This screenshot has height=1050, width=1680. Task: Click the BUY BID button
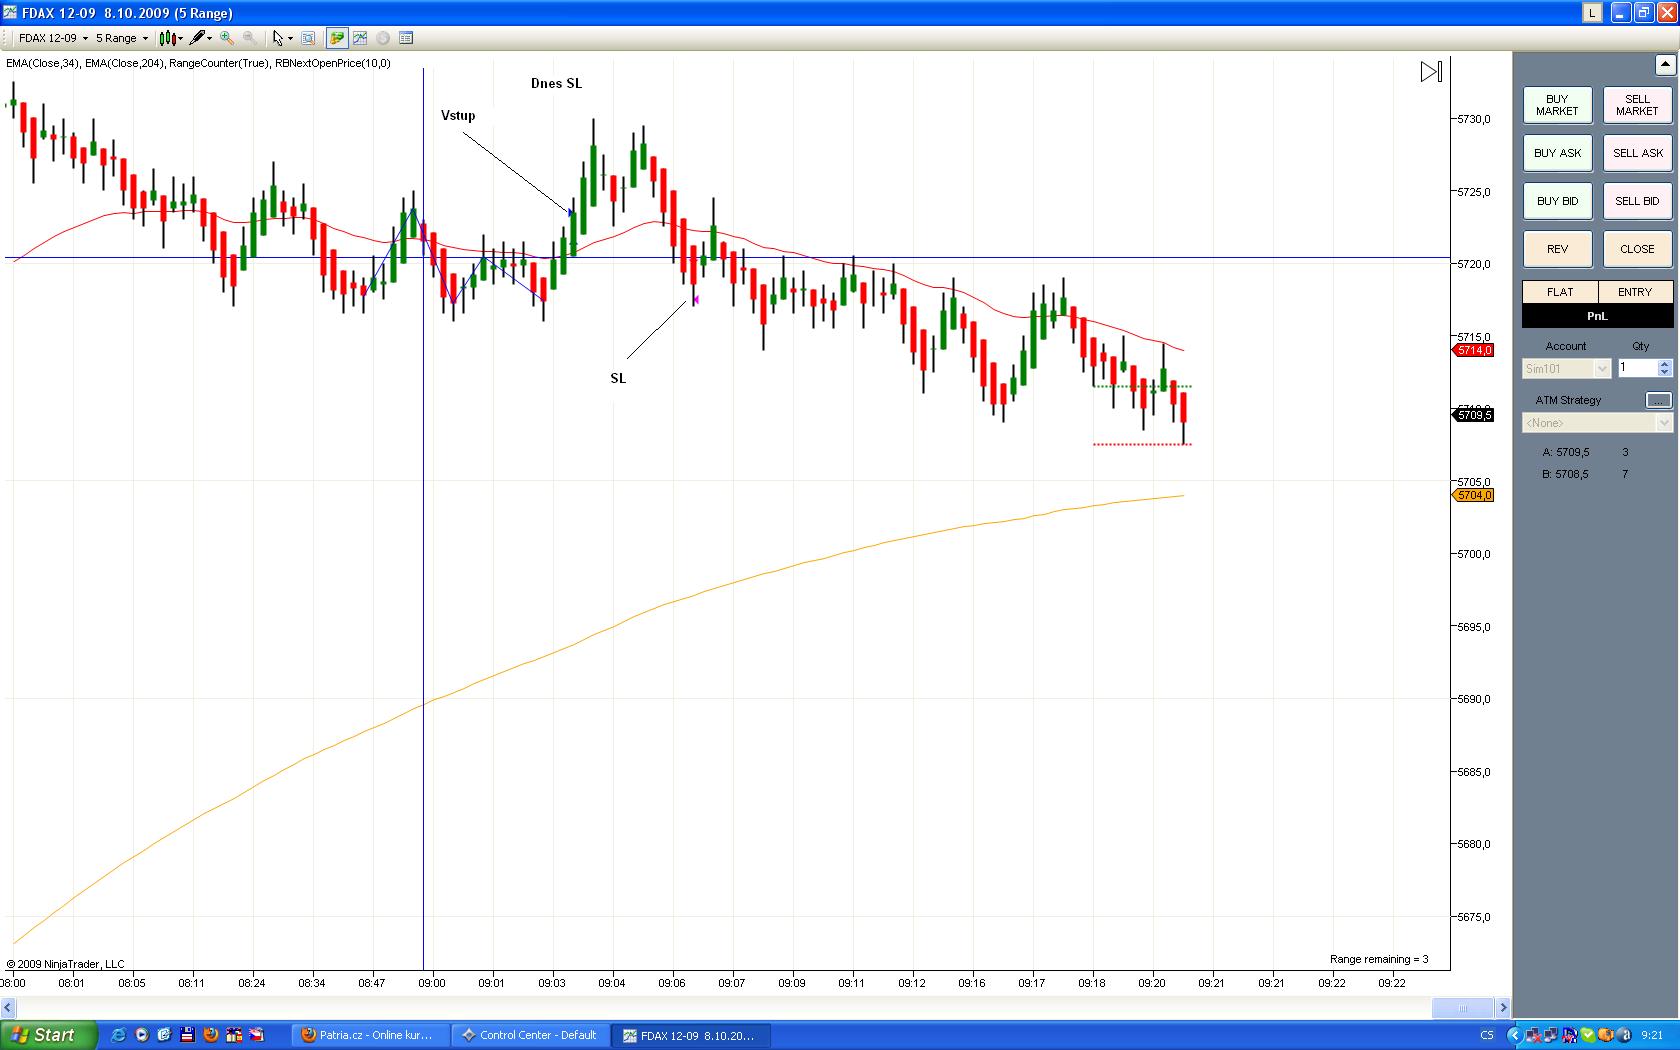[1557, 201]
